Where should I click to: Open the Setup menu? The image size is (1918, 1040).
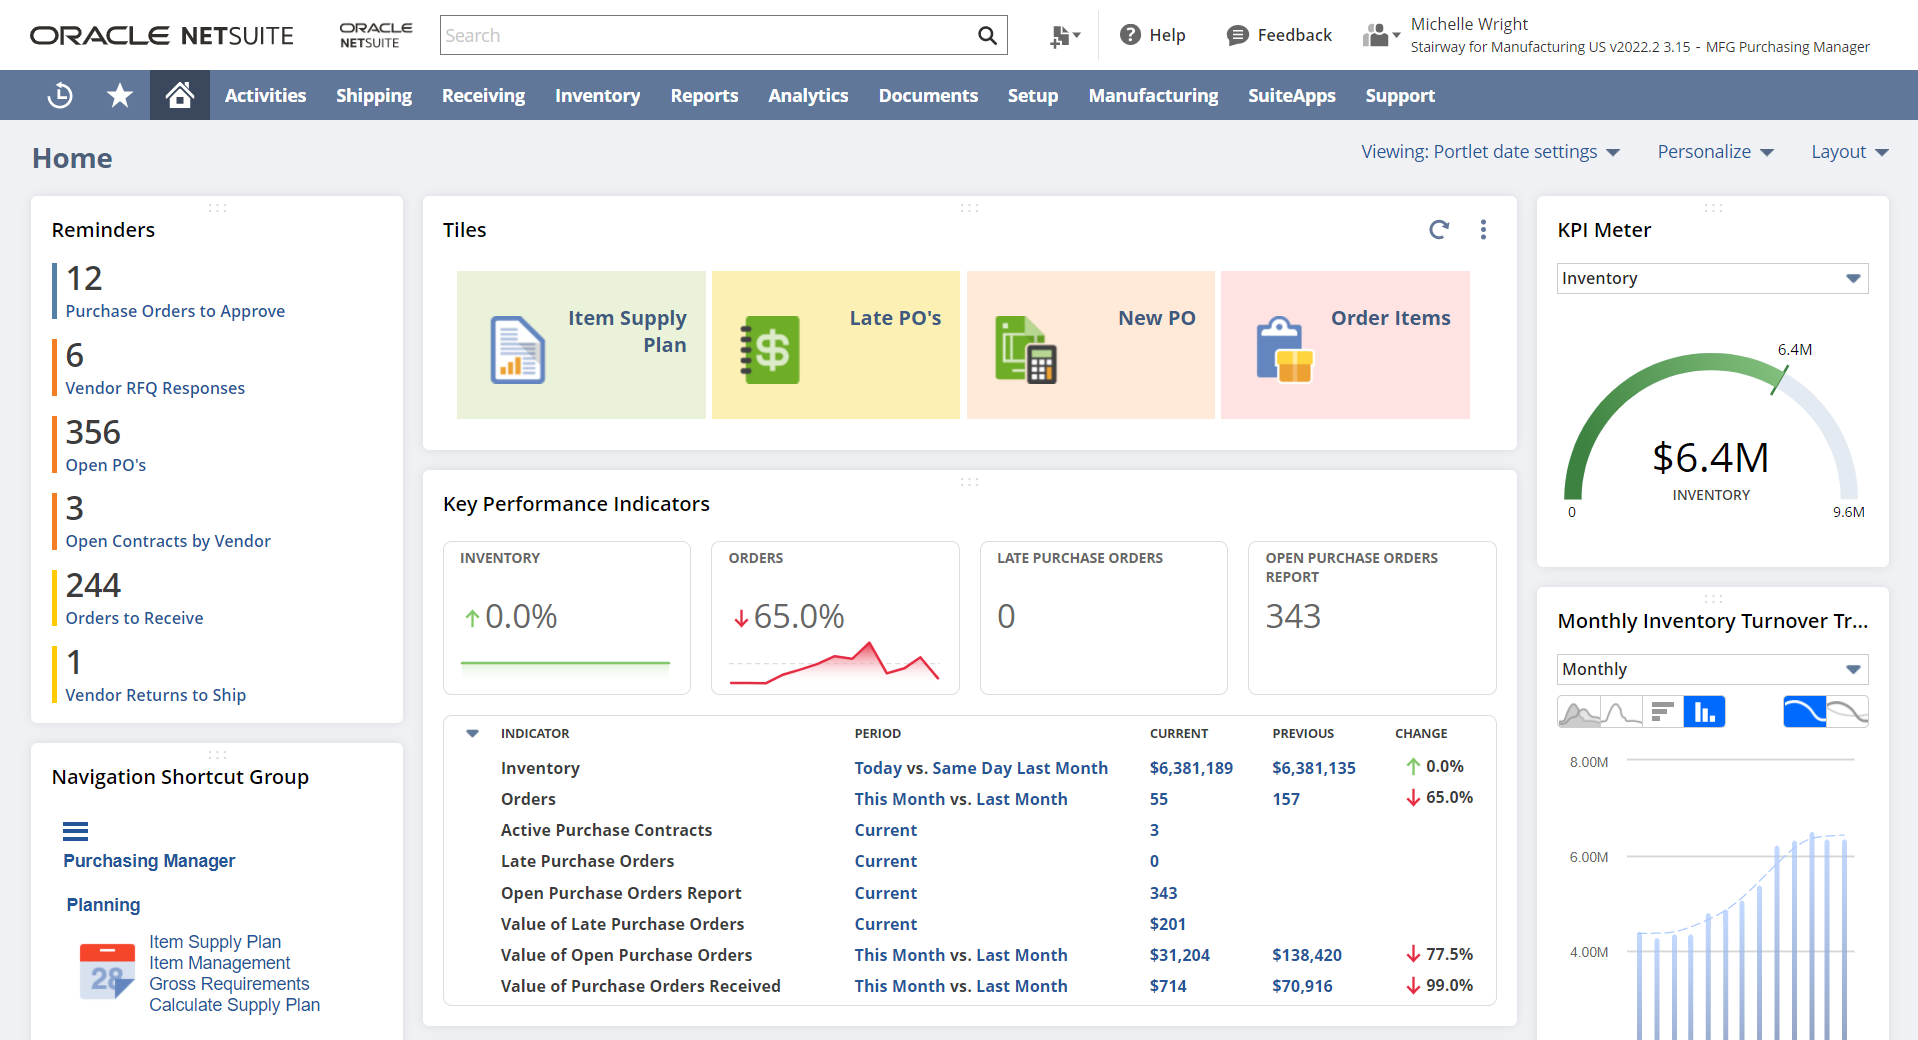[x=1033, y=95]
